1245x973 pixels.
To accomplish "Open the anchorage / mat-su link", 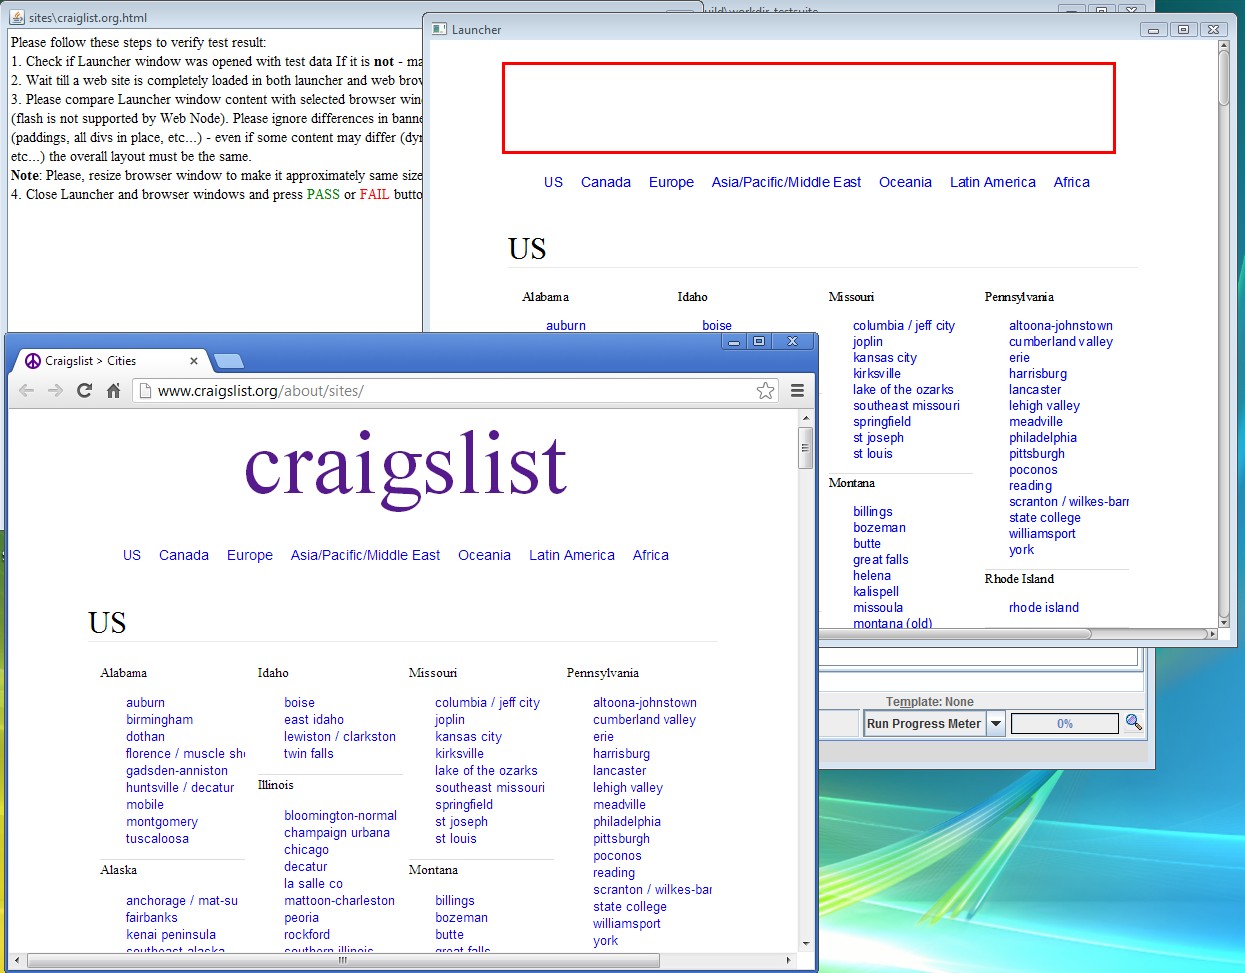I will [x=182, y=901].
